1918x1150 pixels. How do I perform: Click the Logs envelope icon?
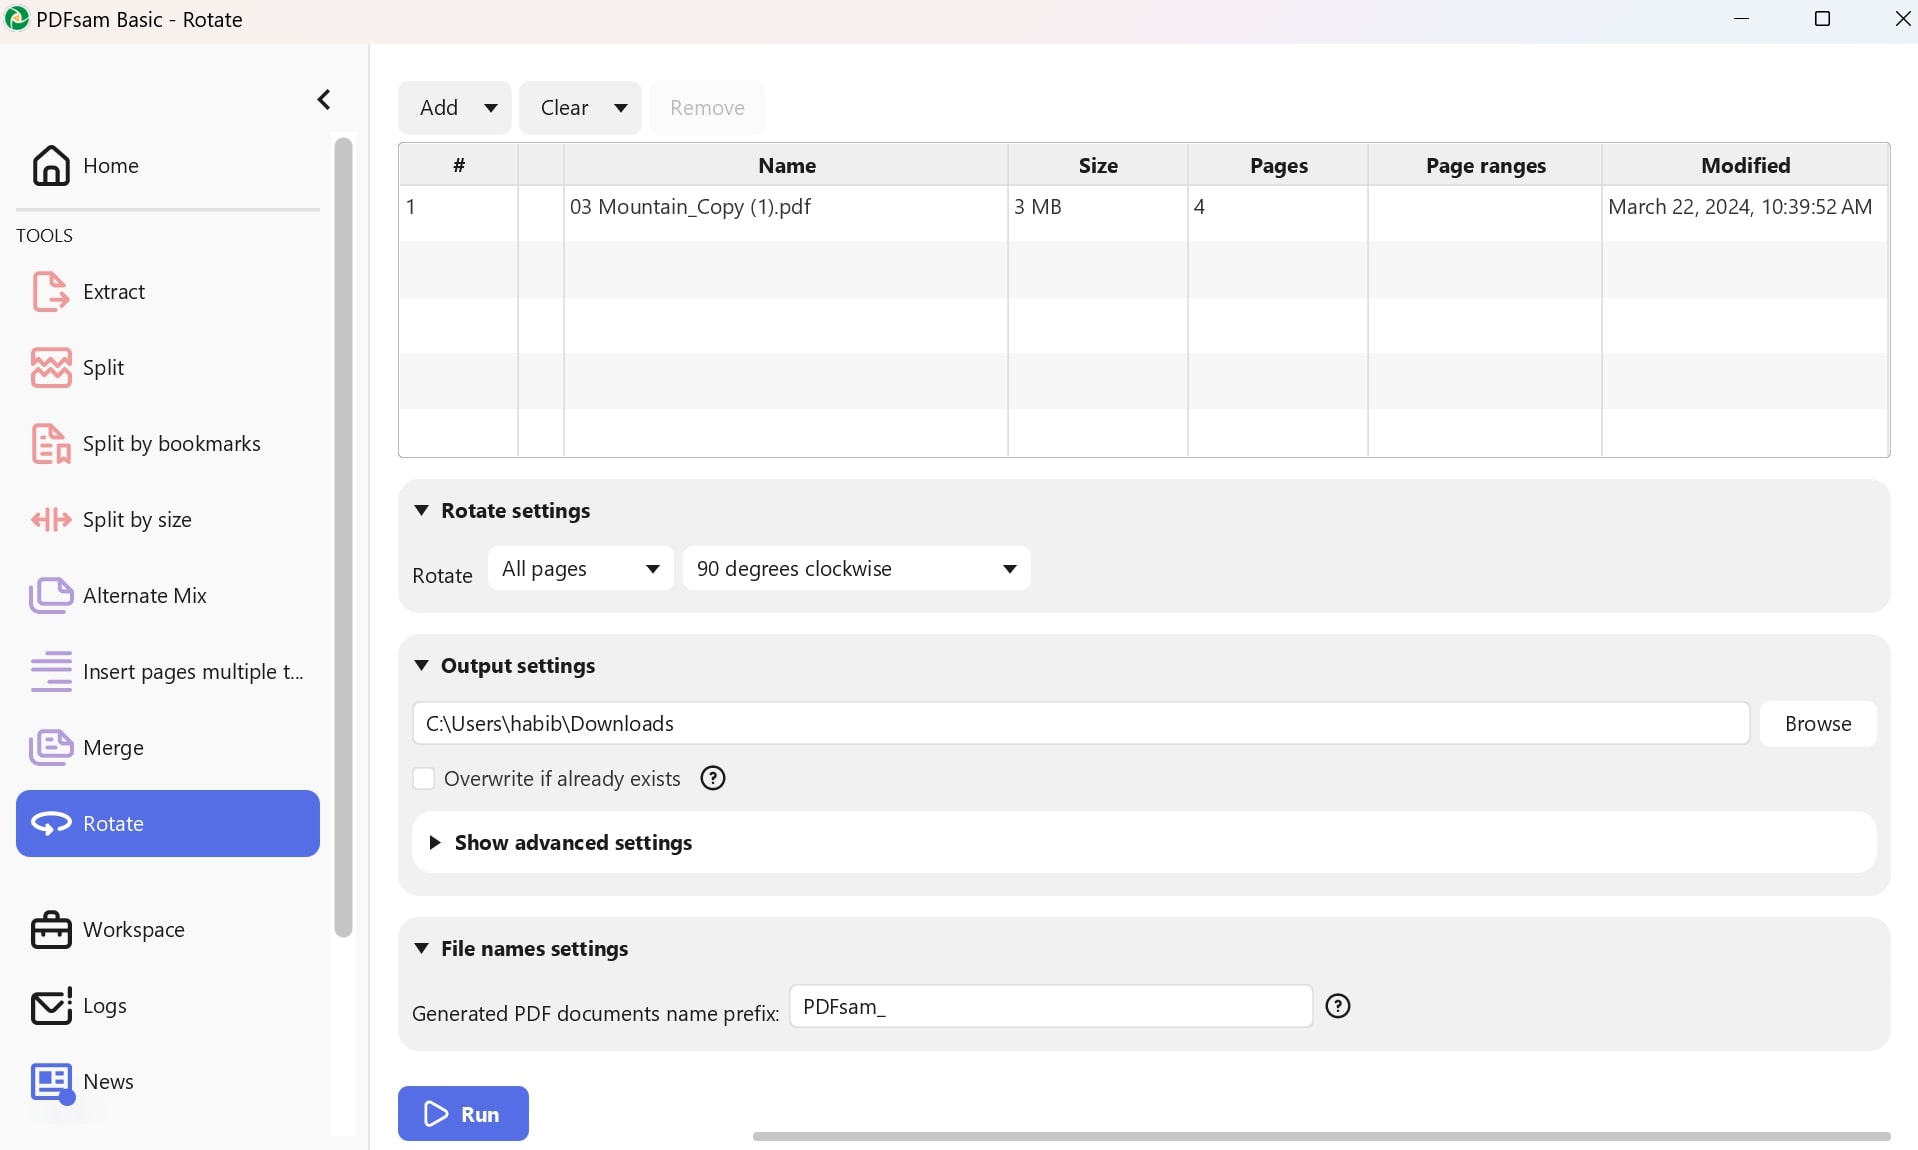tap(51, 1006)
